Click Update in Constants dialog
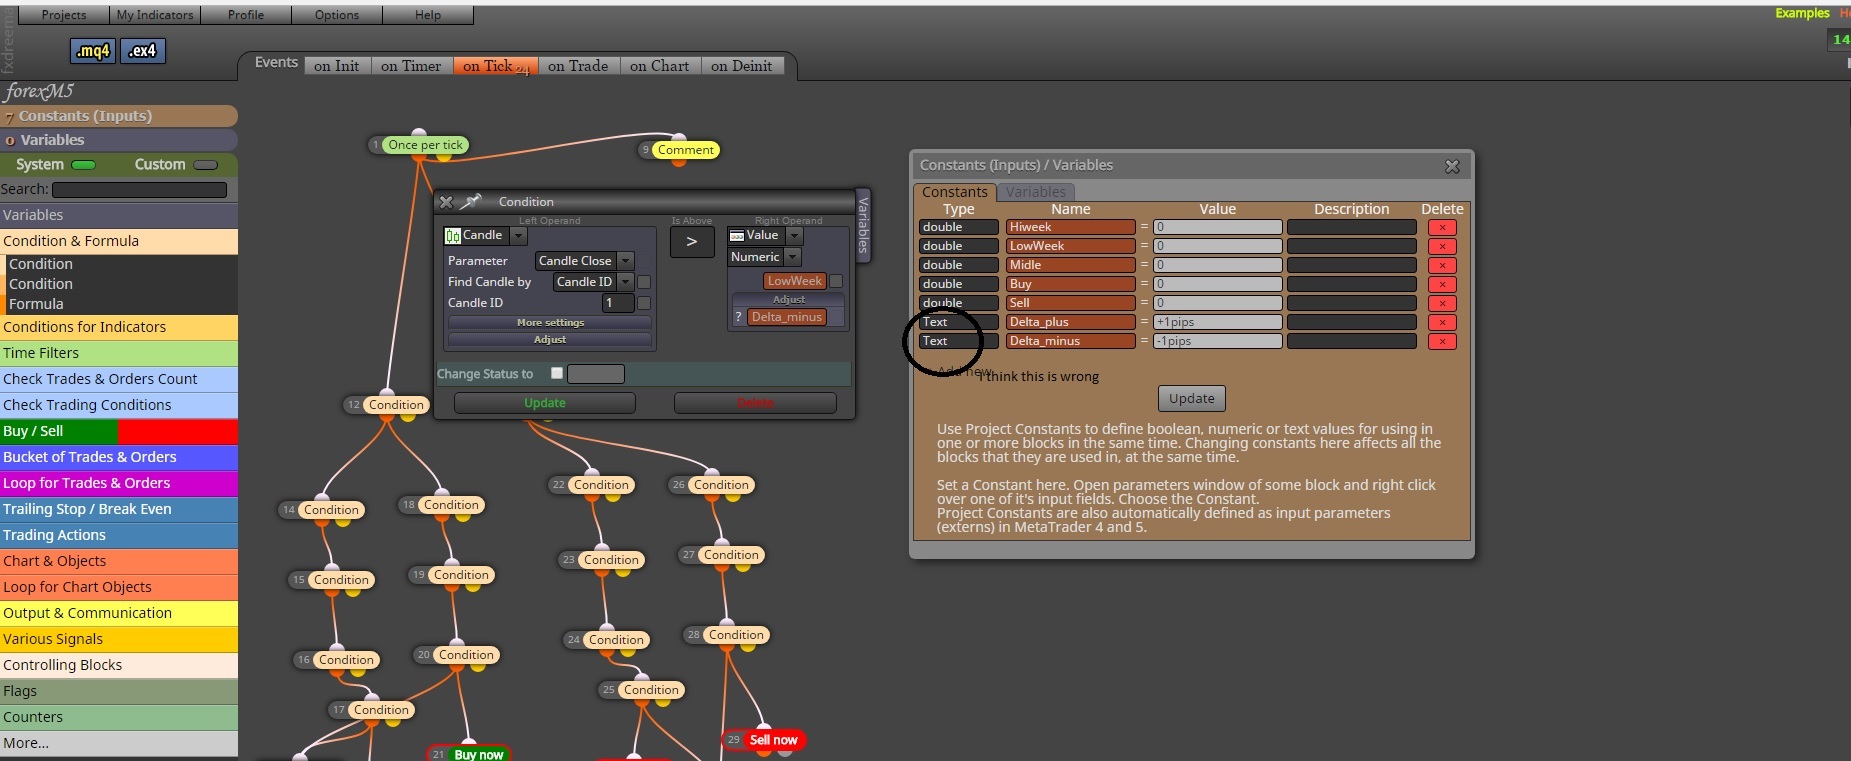The width and height of the screenshot is (1851, 761). (x=1192, y=398)
